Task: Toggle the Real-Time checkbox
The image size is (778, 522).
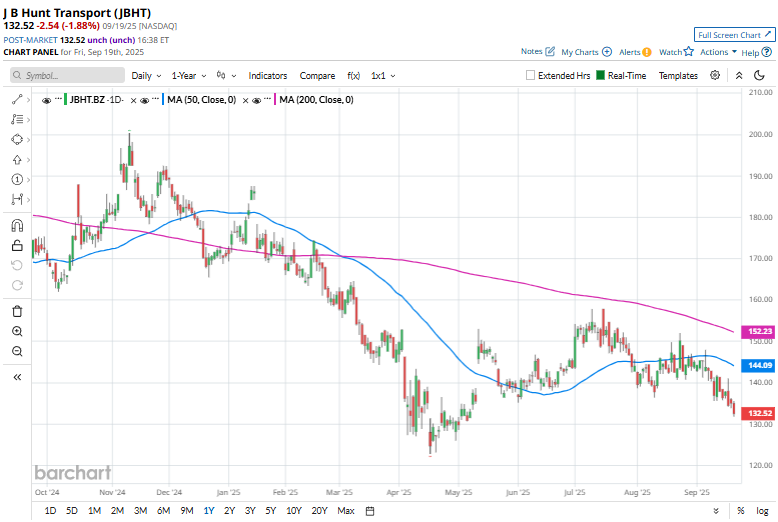Action: (x=601, y=75)
